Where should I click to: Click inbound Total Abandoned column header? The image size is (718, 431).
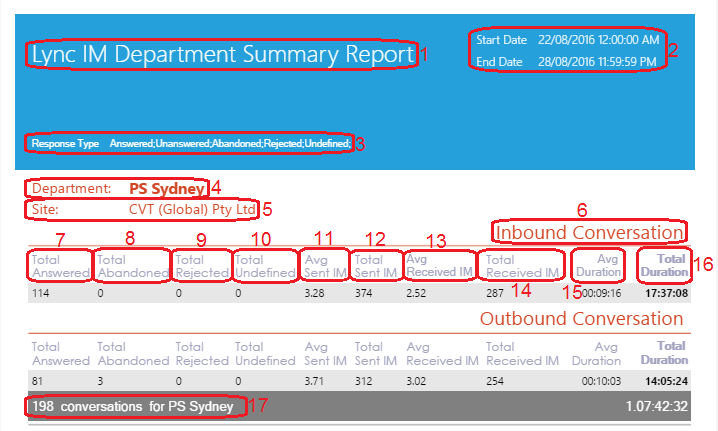coord(133,266)
